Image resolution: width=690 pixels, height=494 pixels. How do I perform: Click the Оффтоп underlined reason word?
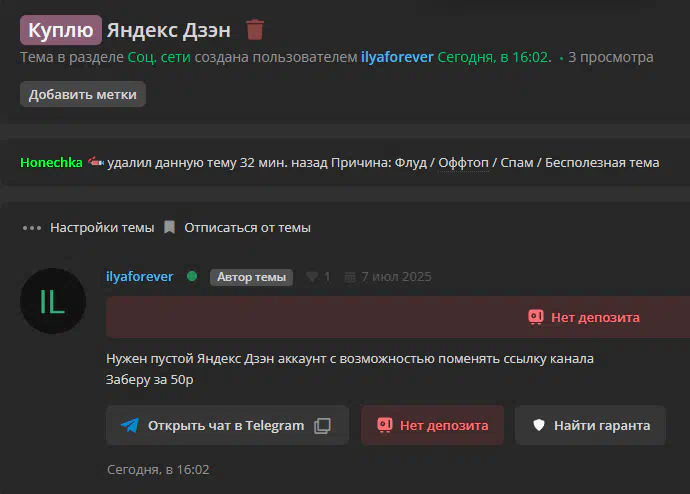(463, 163)
